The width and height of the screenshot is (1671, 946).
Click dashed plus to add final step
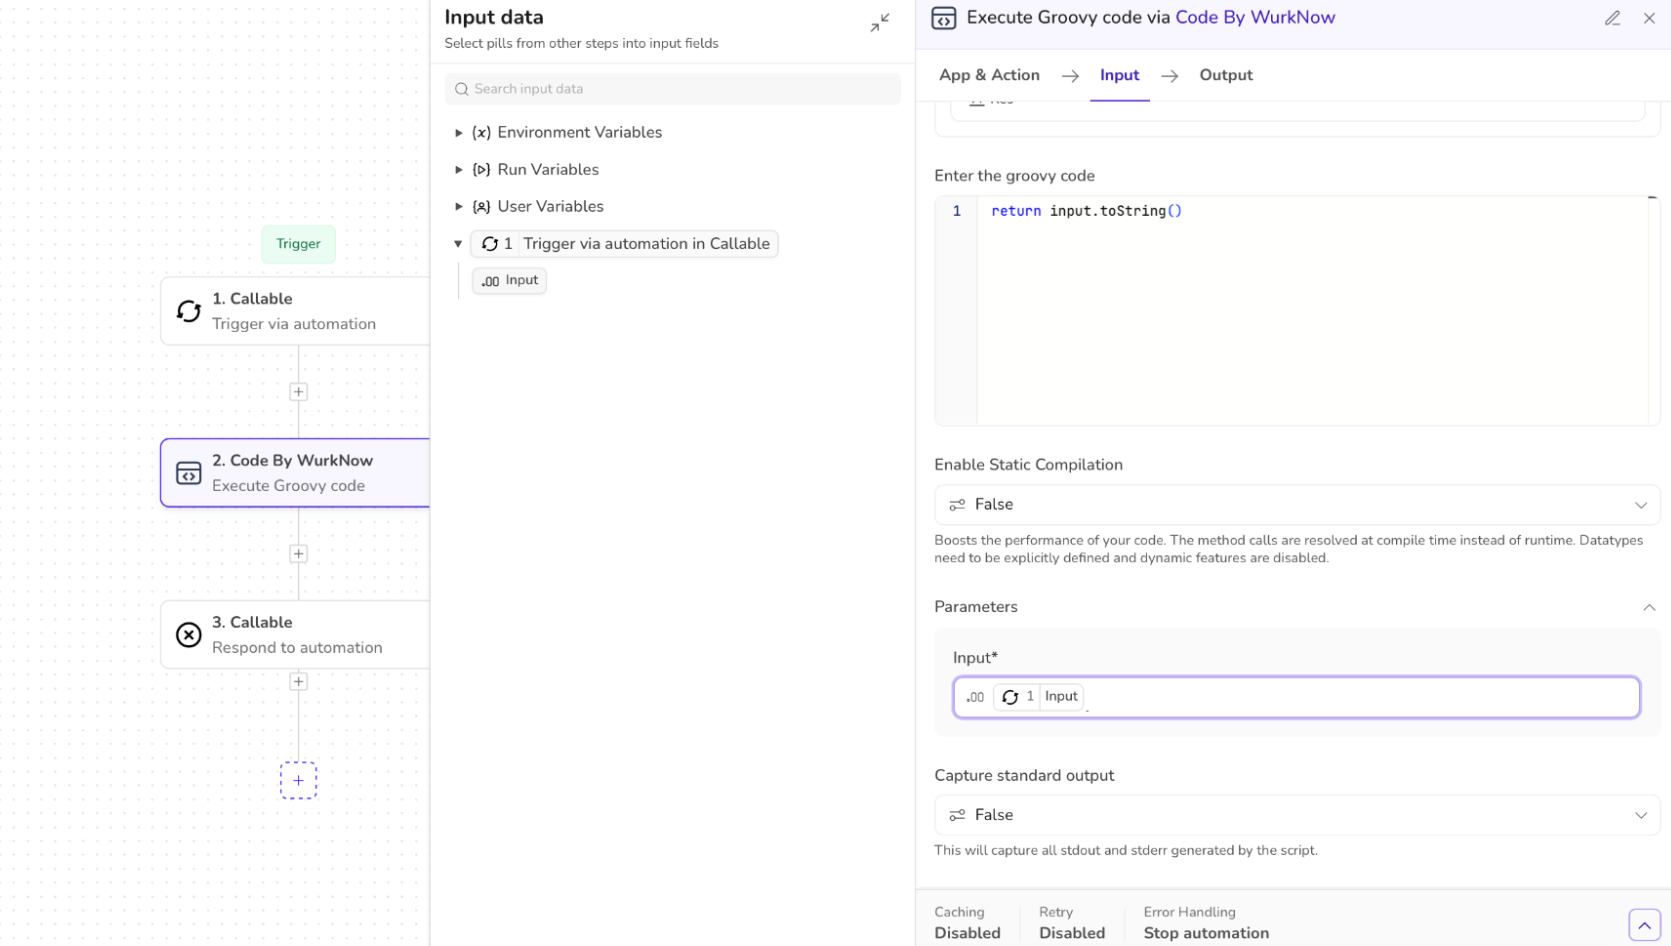click(x=298, y=780)
